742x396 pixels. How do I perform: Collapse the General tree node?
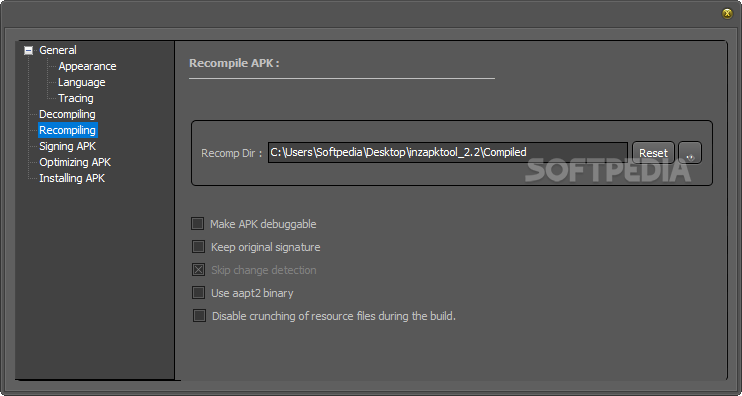click(29, 50)
